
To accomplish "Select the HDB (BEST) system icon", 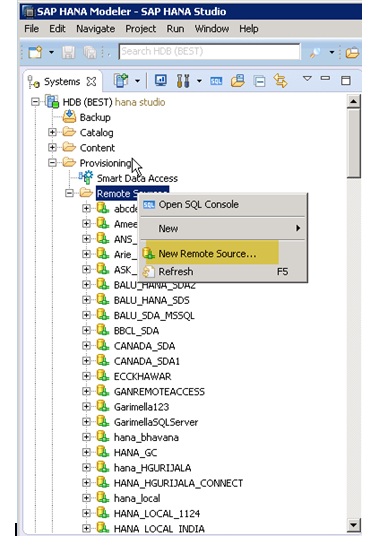I will click(x=52, y=102).
